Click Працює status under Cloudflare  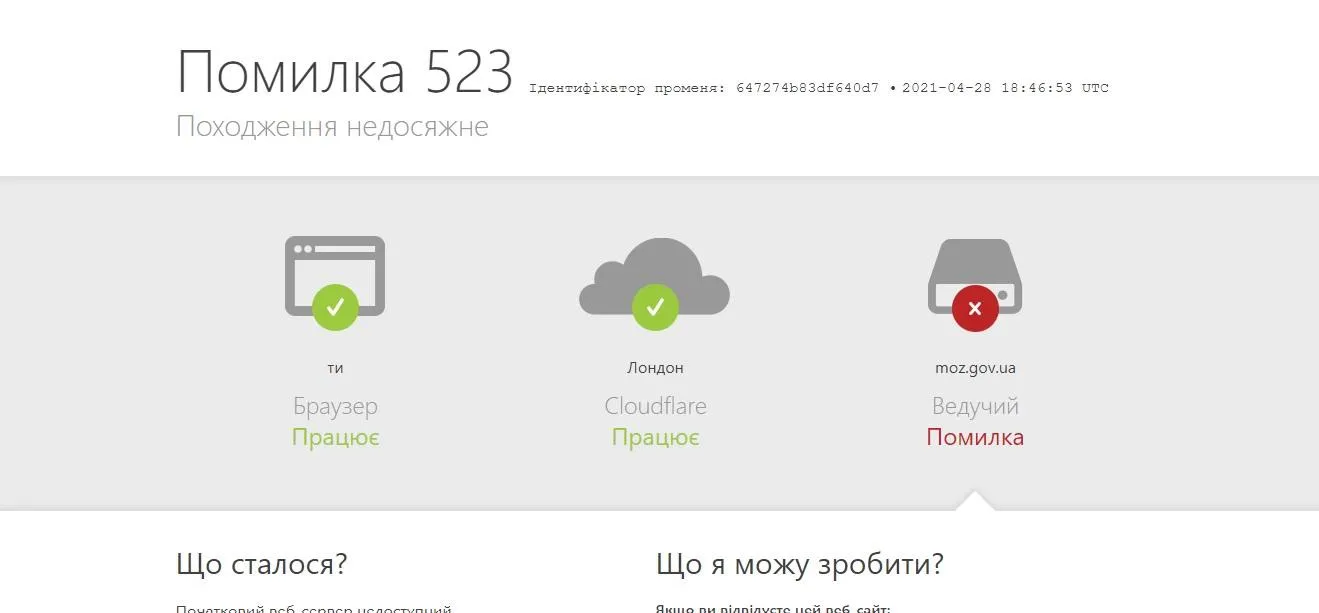tap(655, 438)
